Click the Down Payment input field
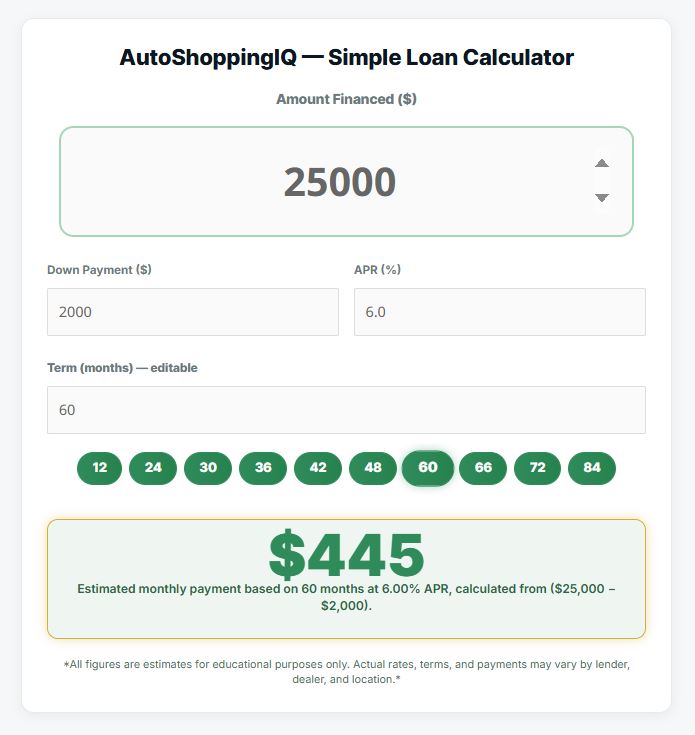The image size is (695, 735). [x=193, y=312]
